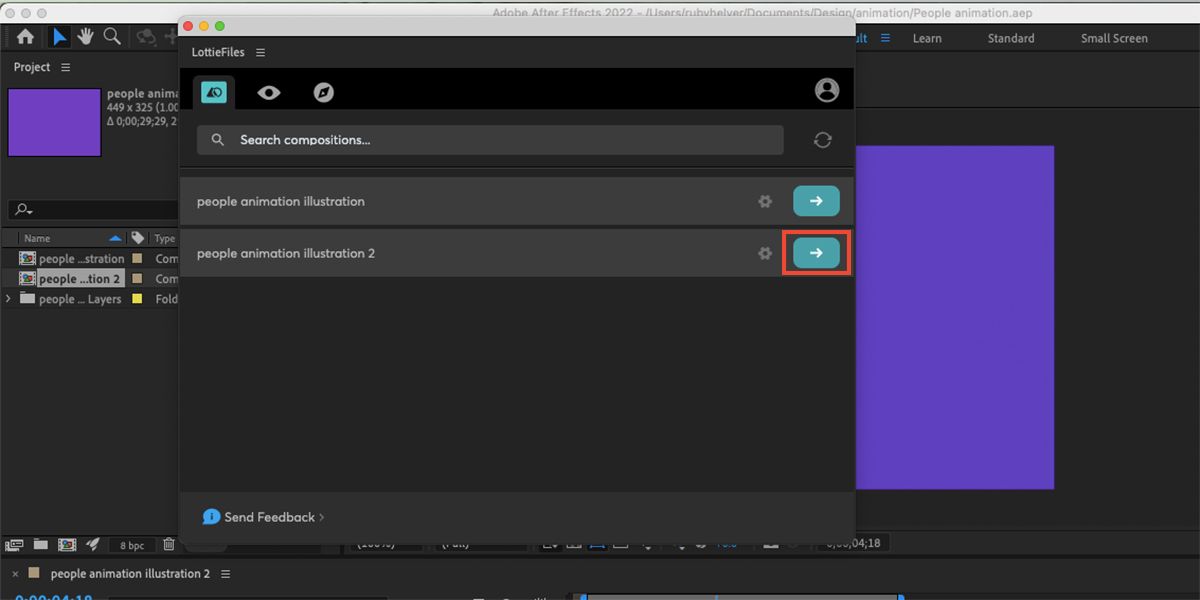The height and width of the screenshot is (600, 1200).
Task: Click the purple composition thumbnail in Project panel
Action: 55,122
